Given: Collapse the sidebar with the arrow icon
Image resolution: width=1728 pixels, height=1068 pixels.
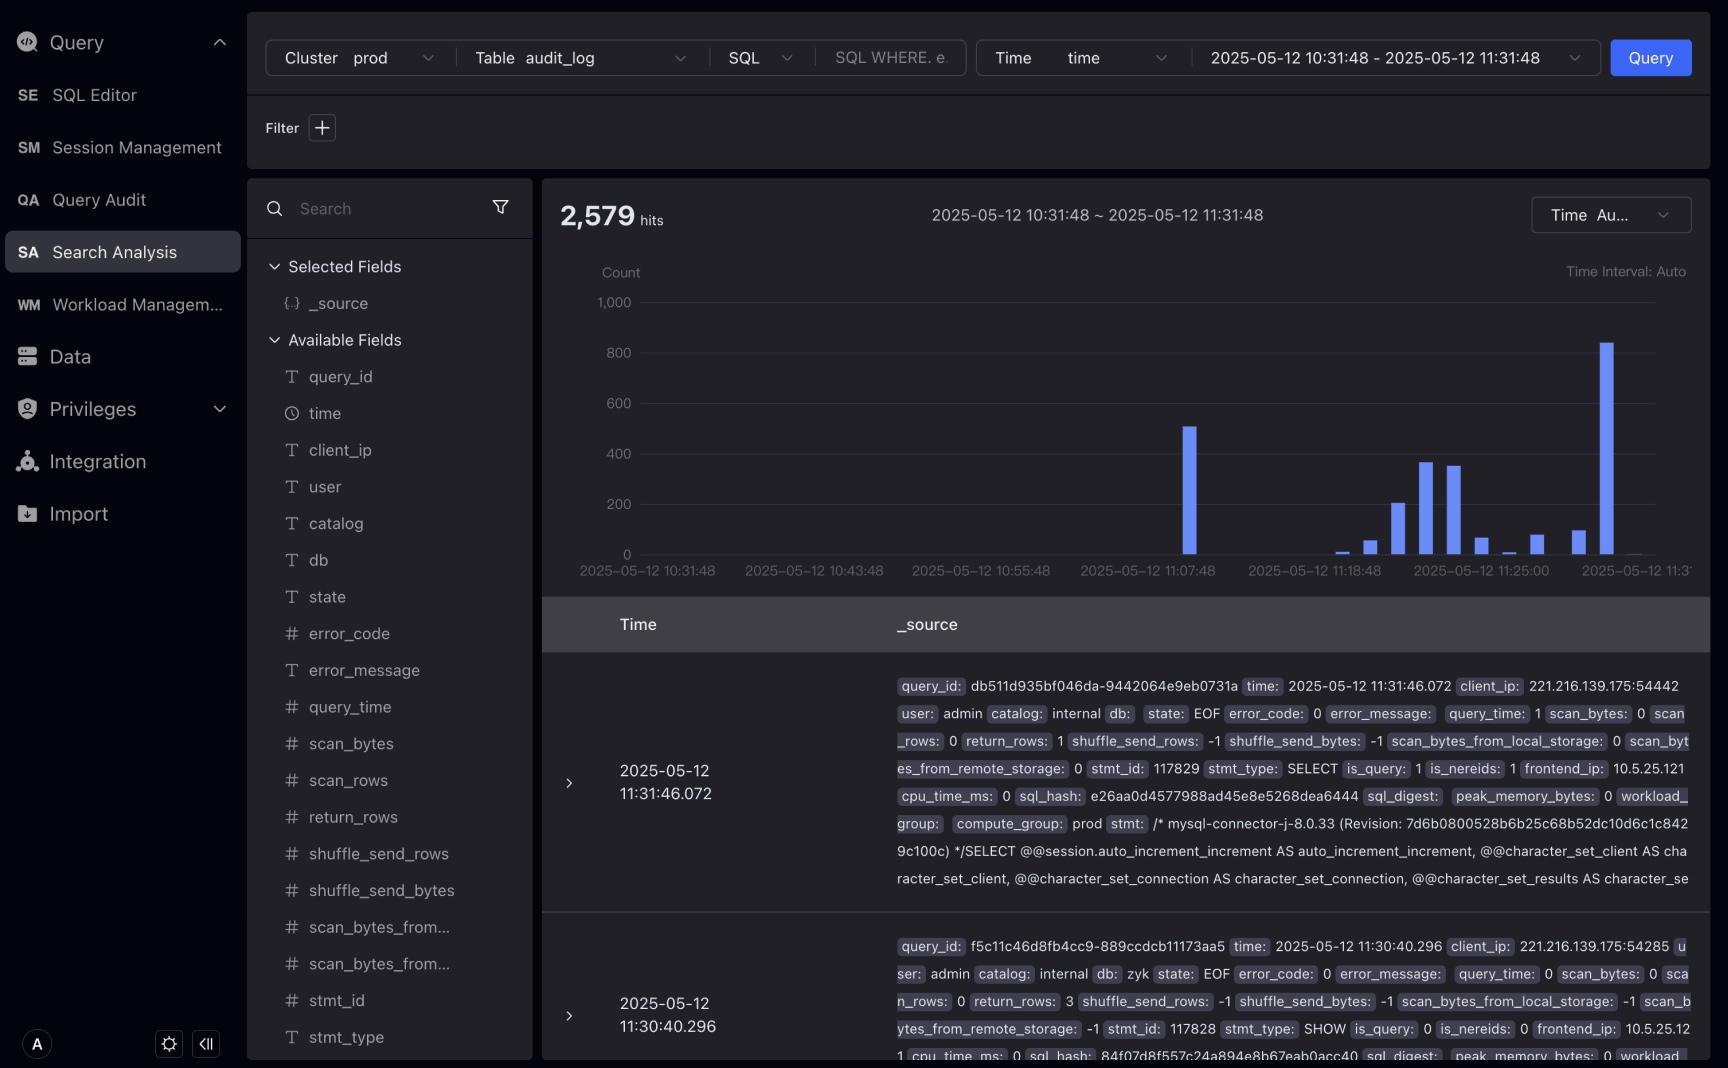Looking at the screenshot, I should coord(206,1044).
